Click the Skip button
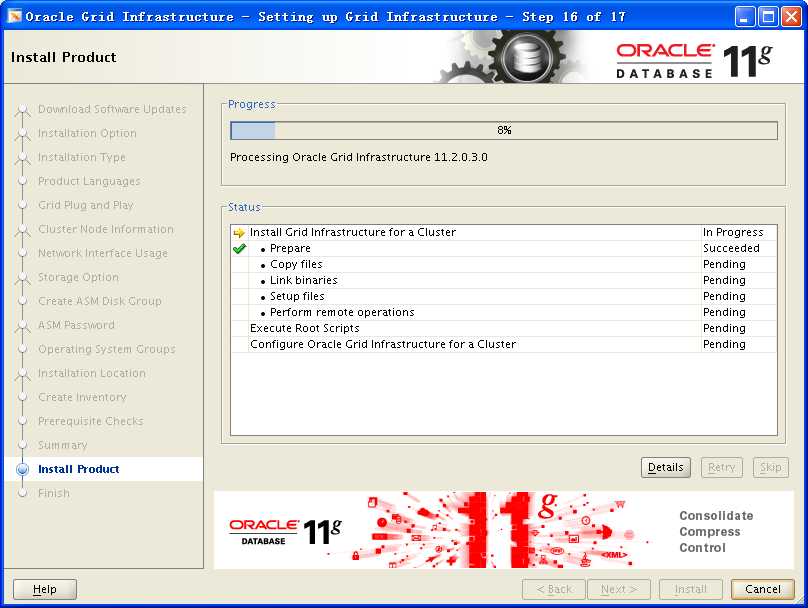 click(770, 467)
